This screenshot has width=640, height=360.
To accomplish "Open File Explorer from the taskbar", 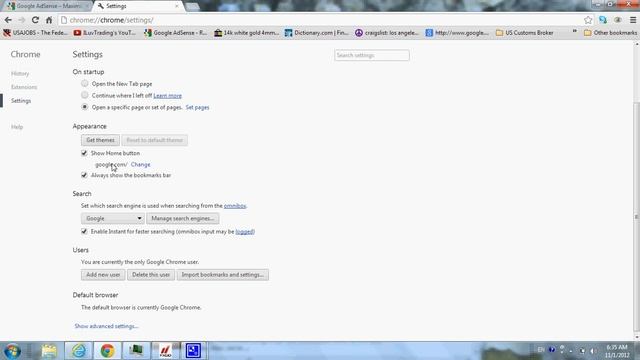I will (x=49, y=351).
